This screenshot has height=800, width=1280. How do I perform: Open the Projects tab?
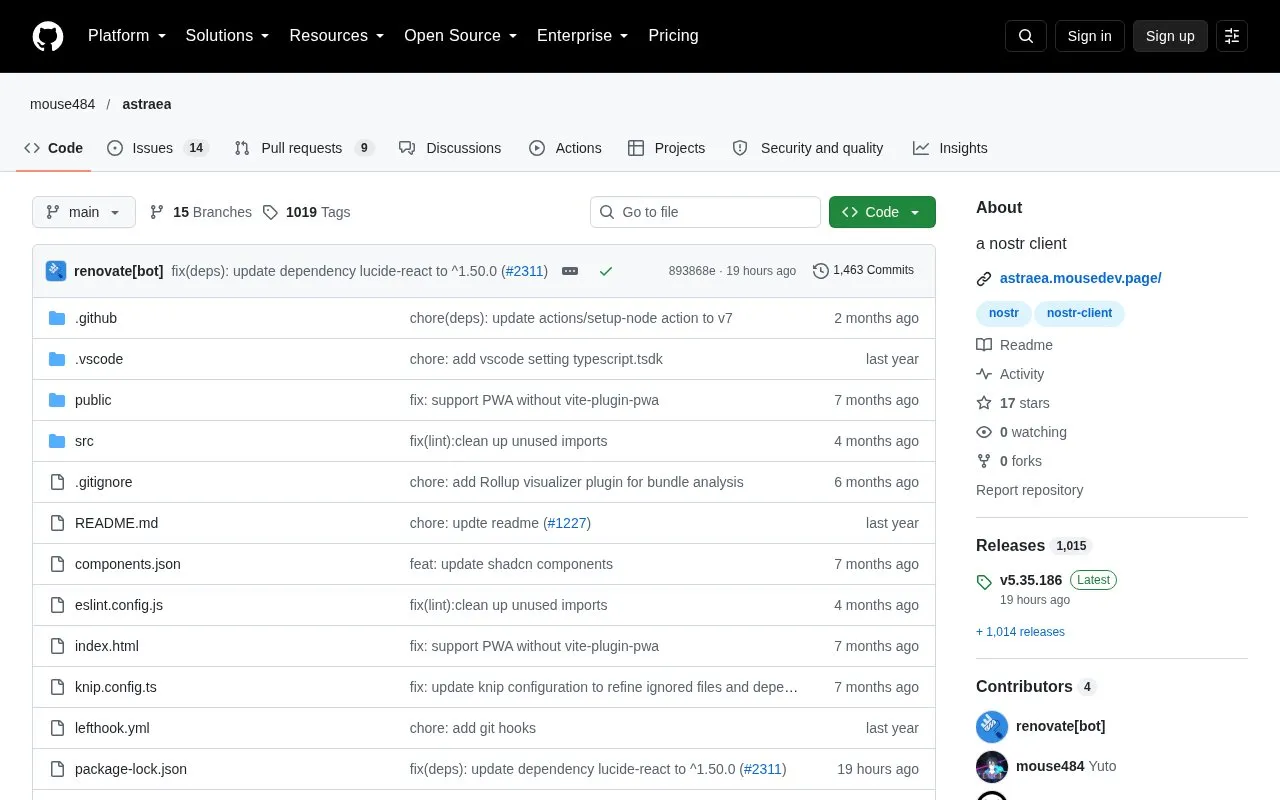click(666, 148)
